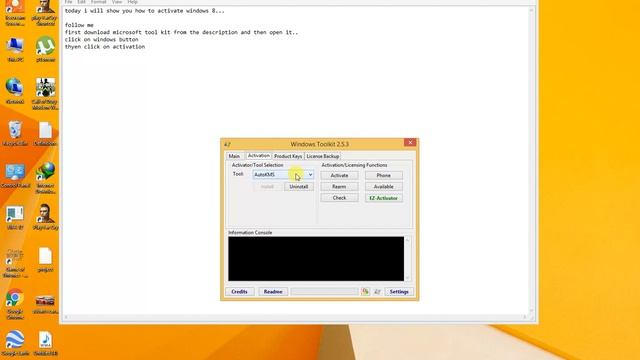This screenshot has width=640, height=360.
Task: Switch to the Main tab
Action: coord(234,156)
